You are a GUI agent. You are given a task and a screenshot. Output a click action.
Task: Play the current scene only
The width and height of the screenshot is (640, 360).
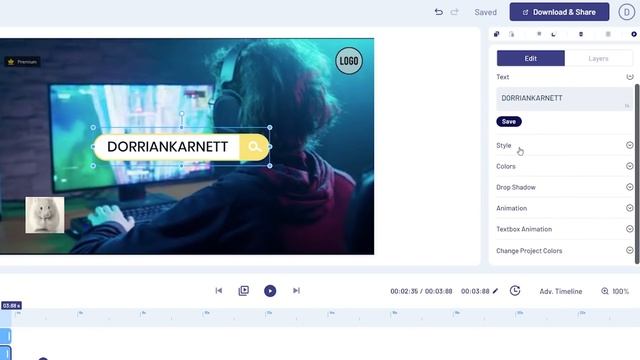[244, 291]
